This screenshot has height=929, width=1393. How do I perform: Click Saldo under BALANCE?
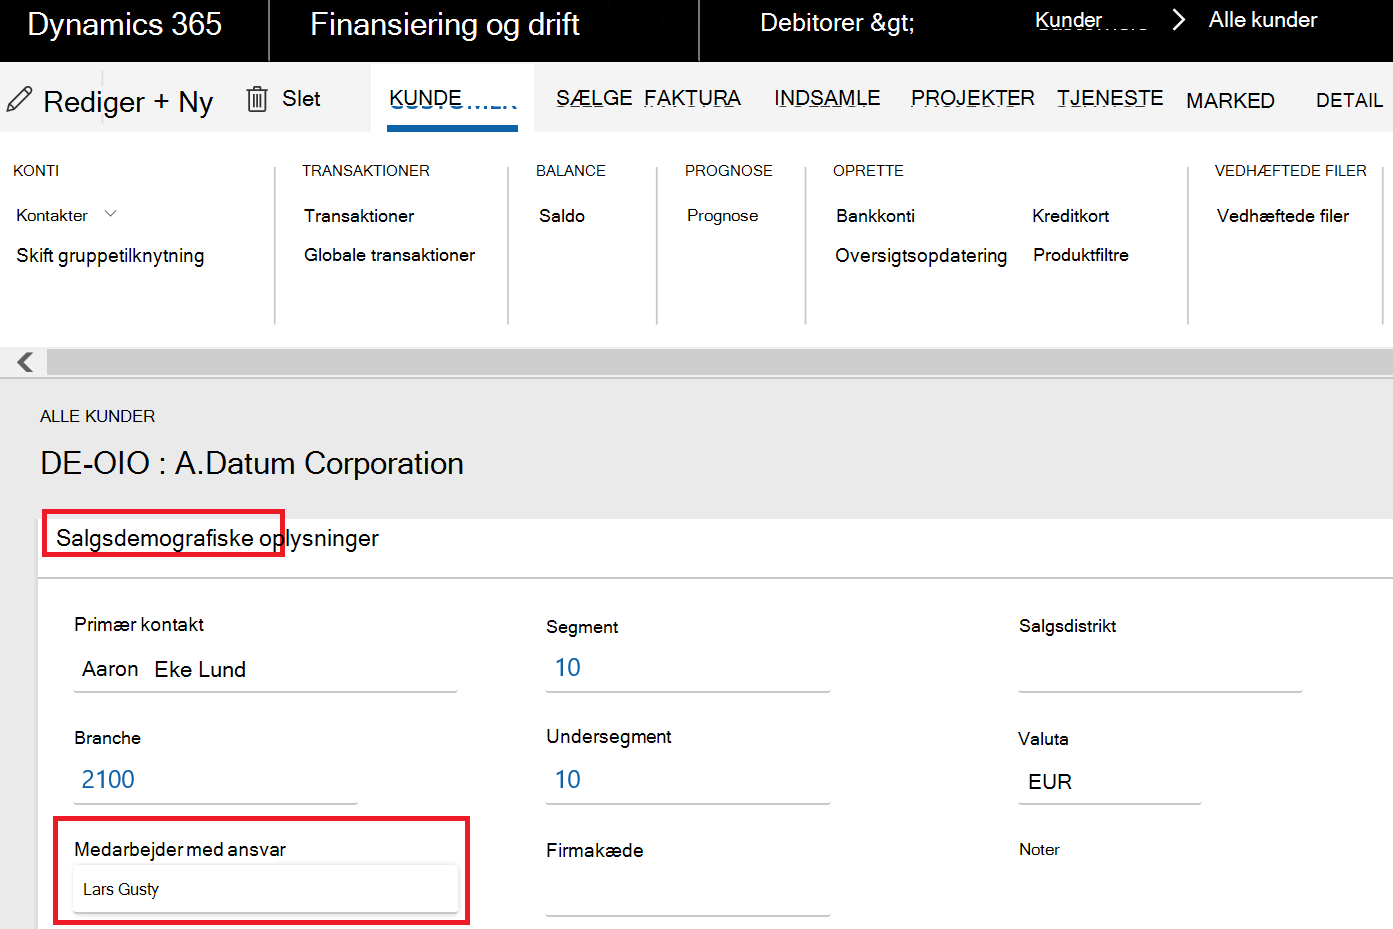pyautogui.click(x=562, y=216)
